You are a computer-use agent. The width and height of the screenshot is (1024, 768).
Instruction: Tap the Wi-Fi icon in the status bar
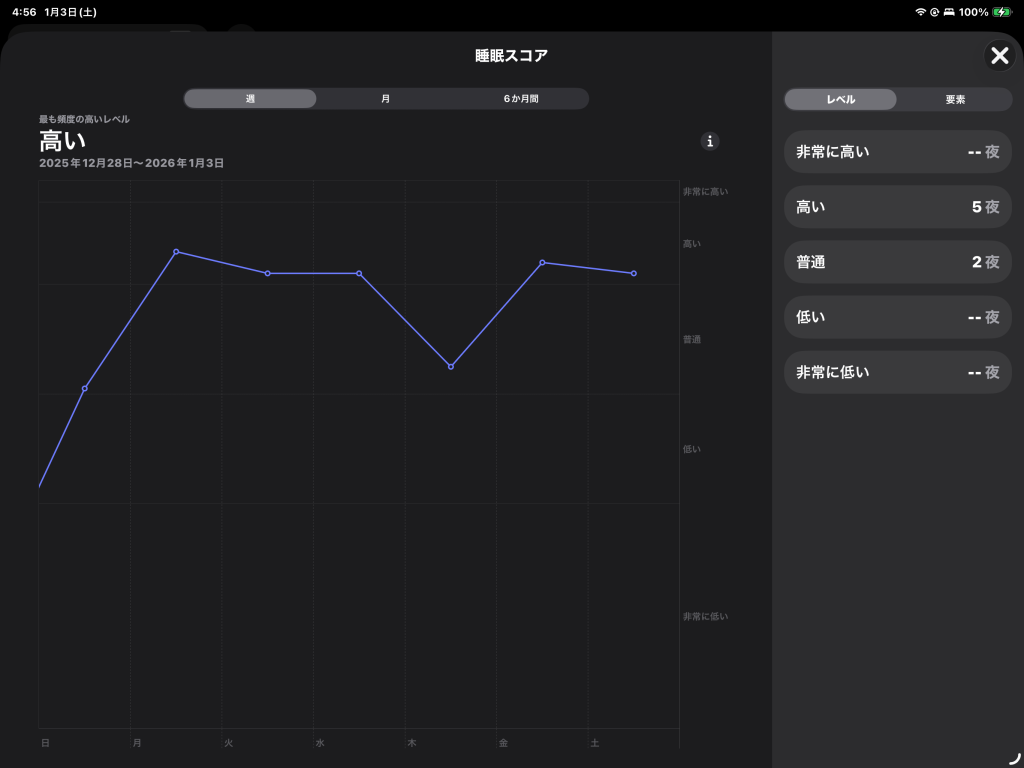[920, 12]
